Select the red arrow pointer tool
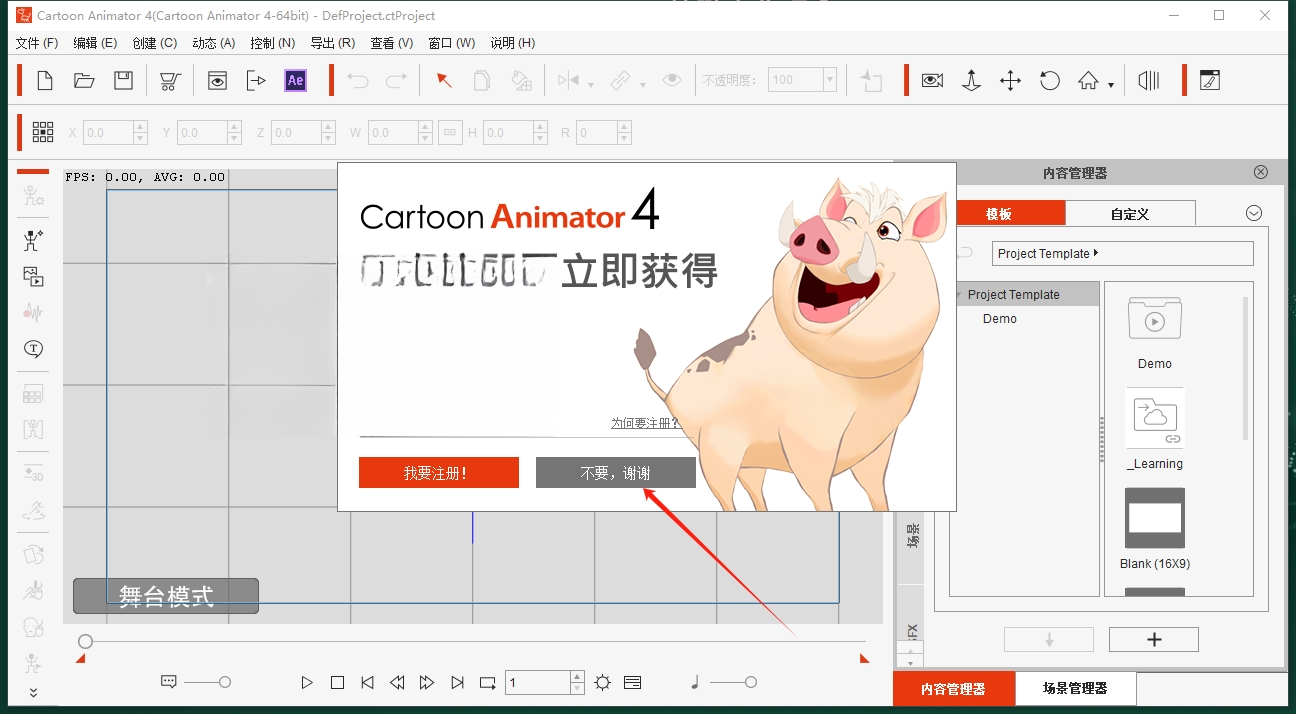 [x=444, y=81]
